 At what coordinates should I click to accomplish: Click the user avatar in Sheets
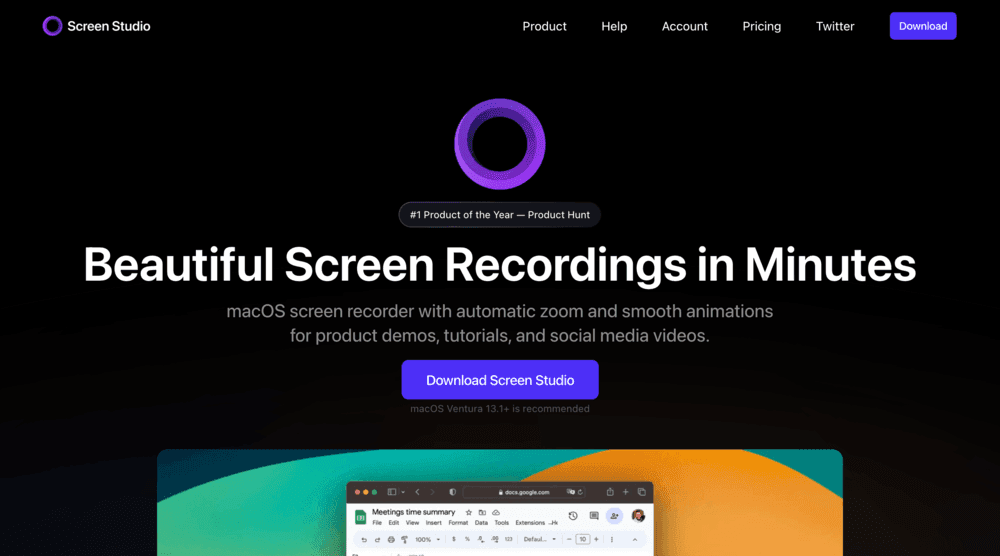[638, 516]
